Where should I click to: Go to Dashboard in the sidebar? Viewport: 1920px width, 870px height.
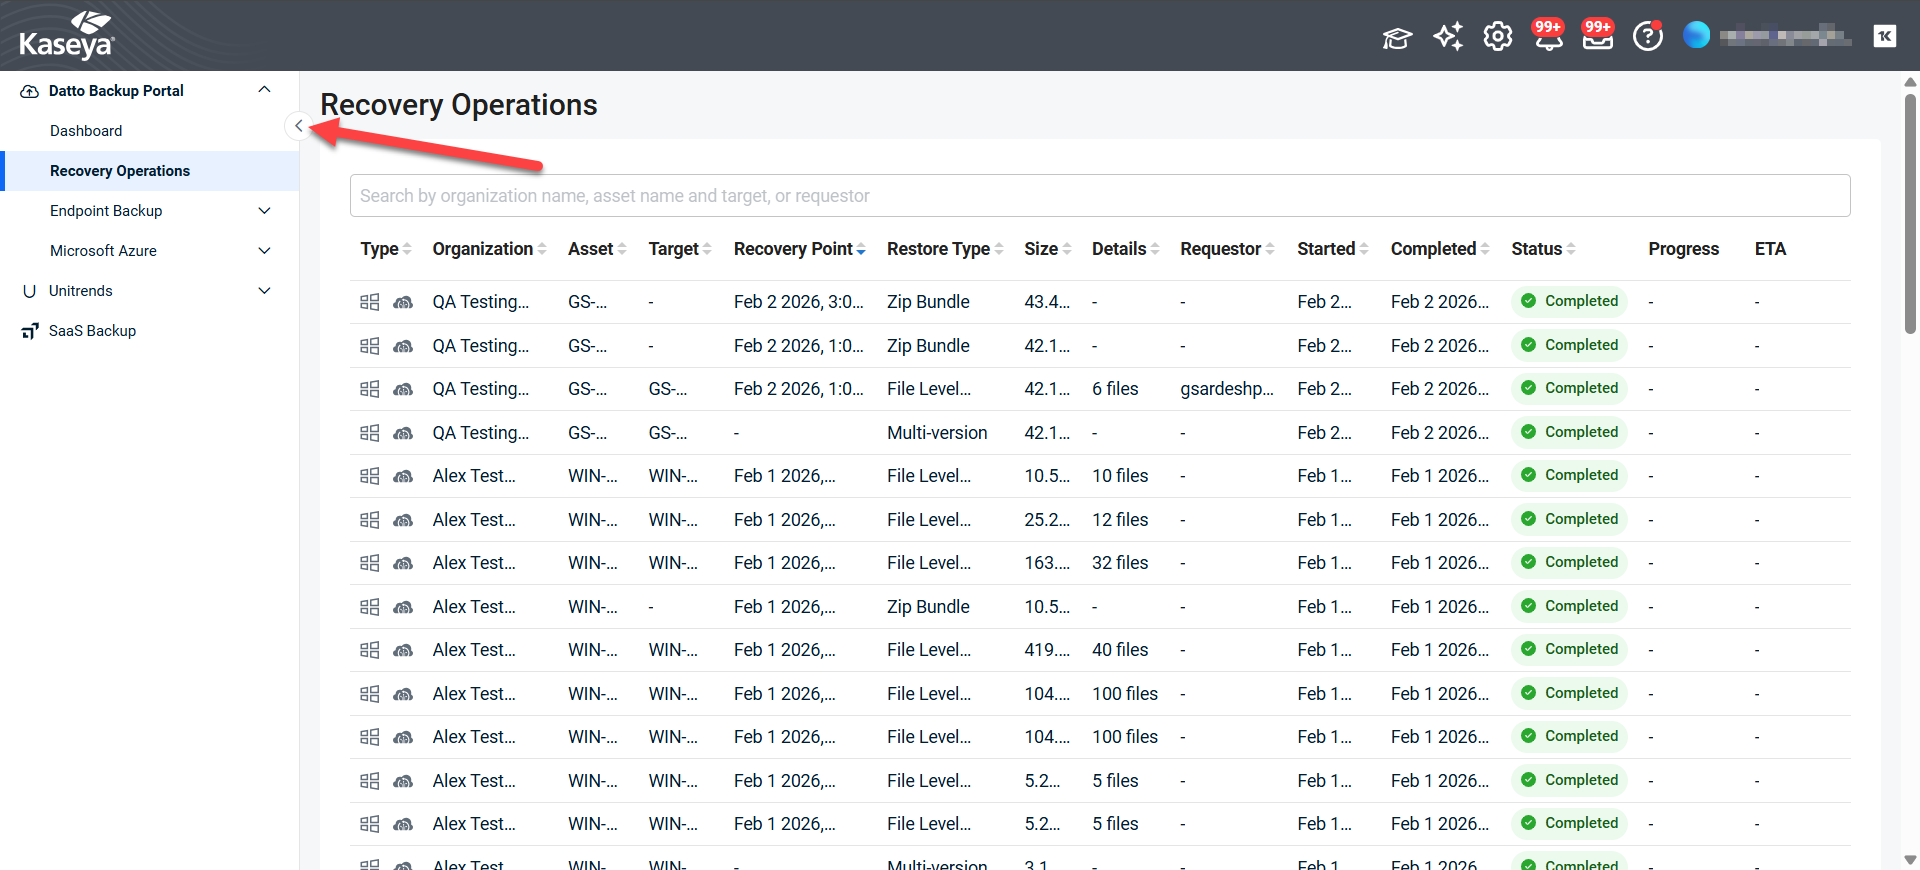[86, 131]
